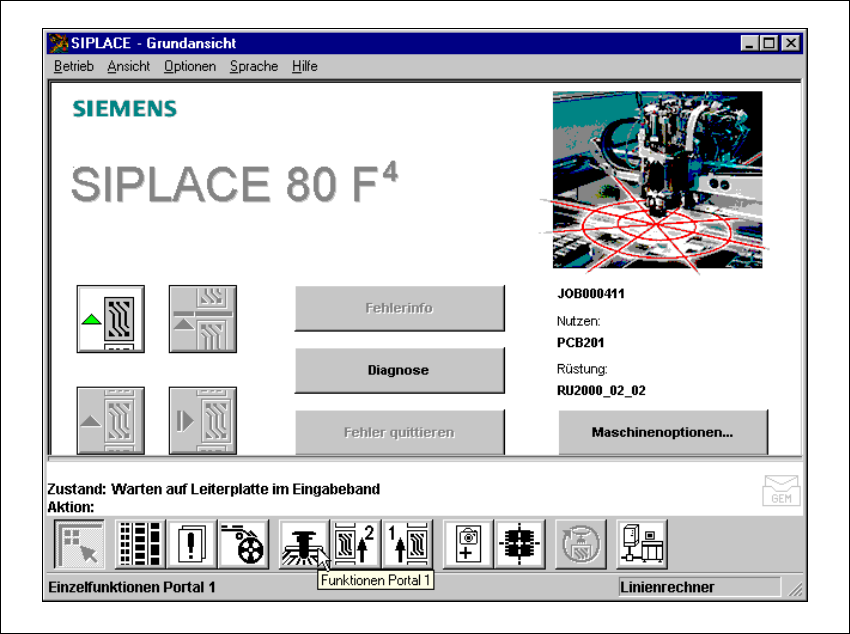Click the Diagnose button
Image resolution: width=850 pixels, height=634 pixels.
click(400, 370)
